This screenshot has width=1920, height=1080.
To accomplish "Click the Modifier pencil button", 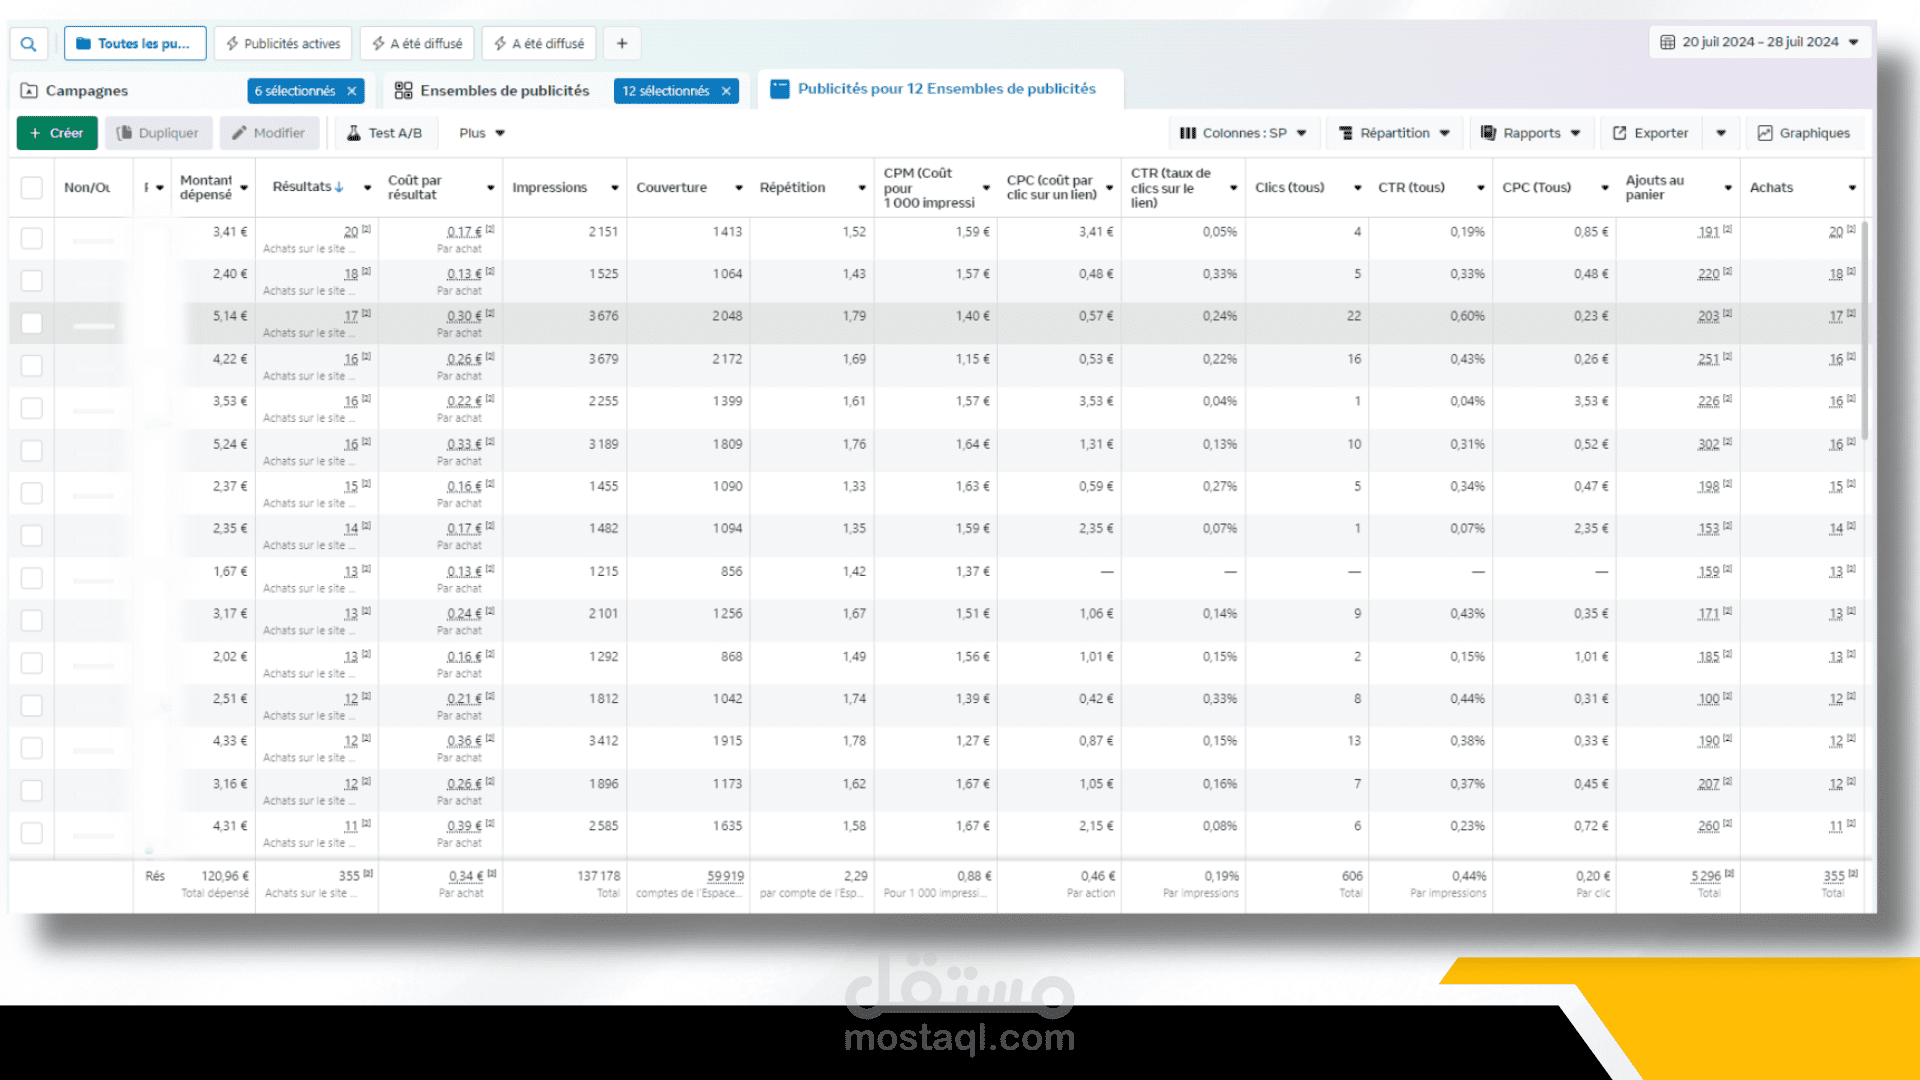I will (268, 133).
